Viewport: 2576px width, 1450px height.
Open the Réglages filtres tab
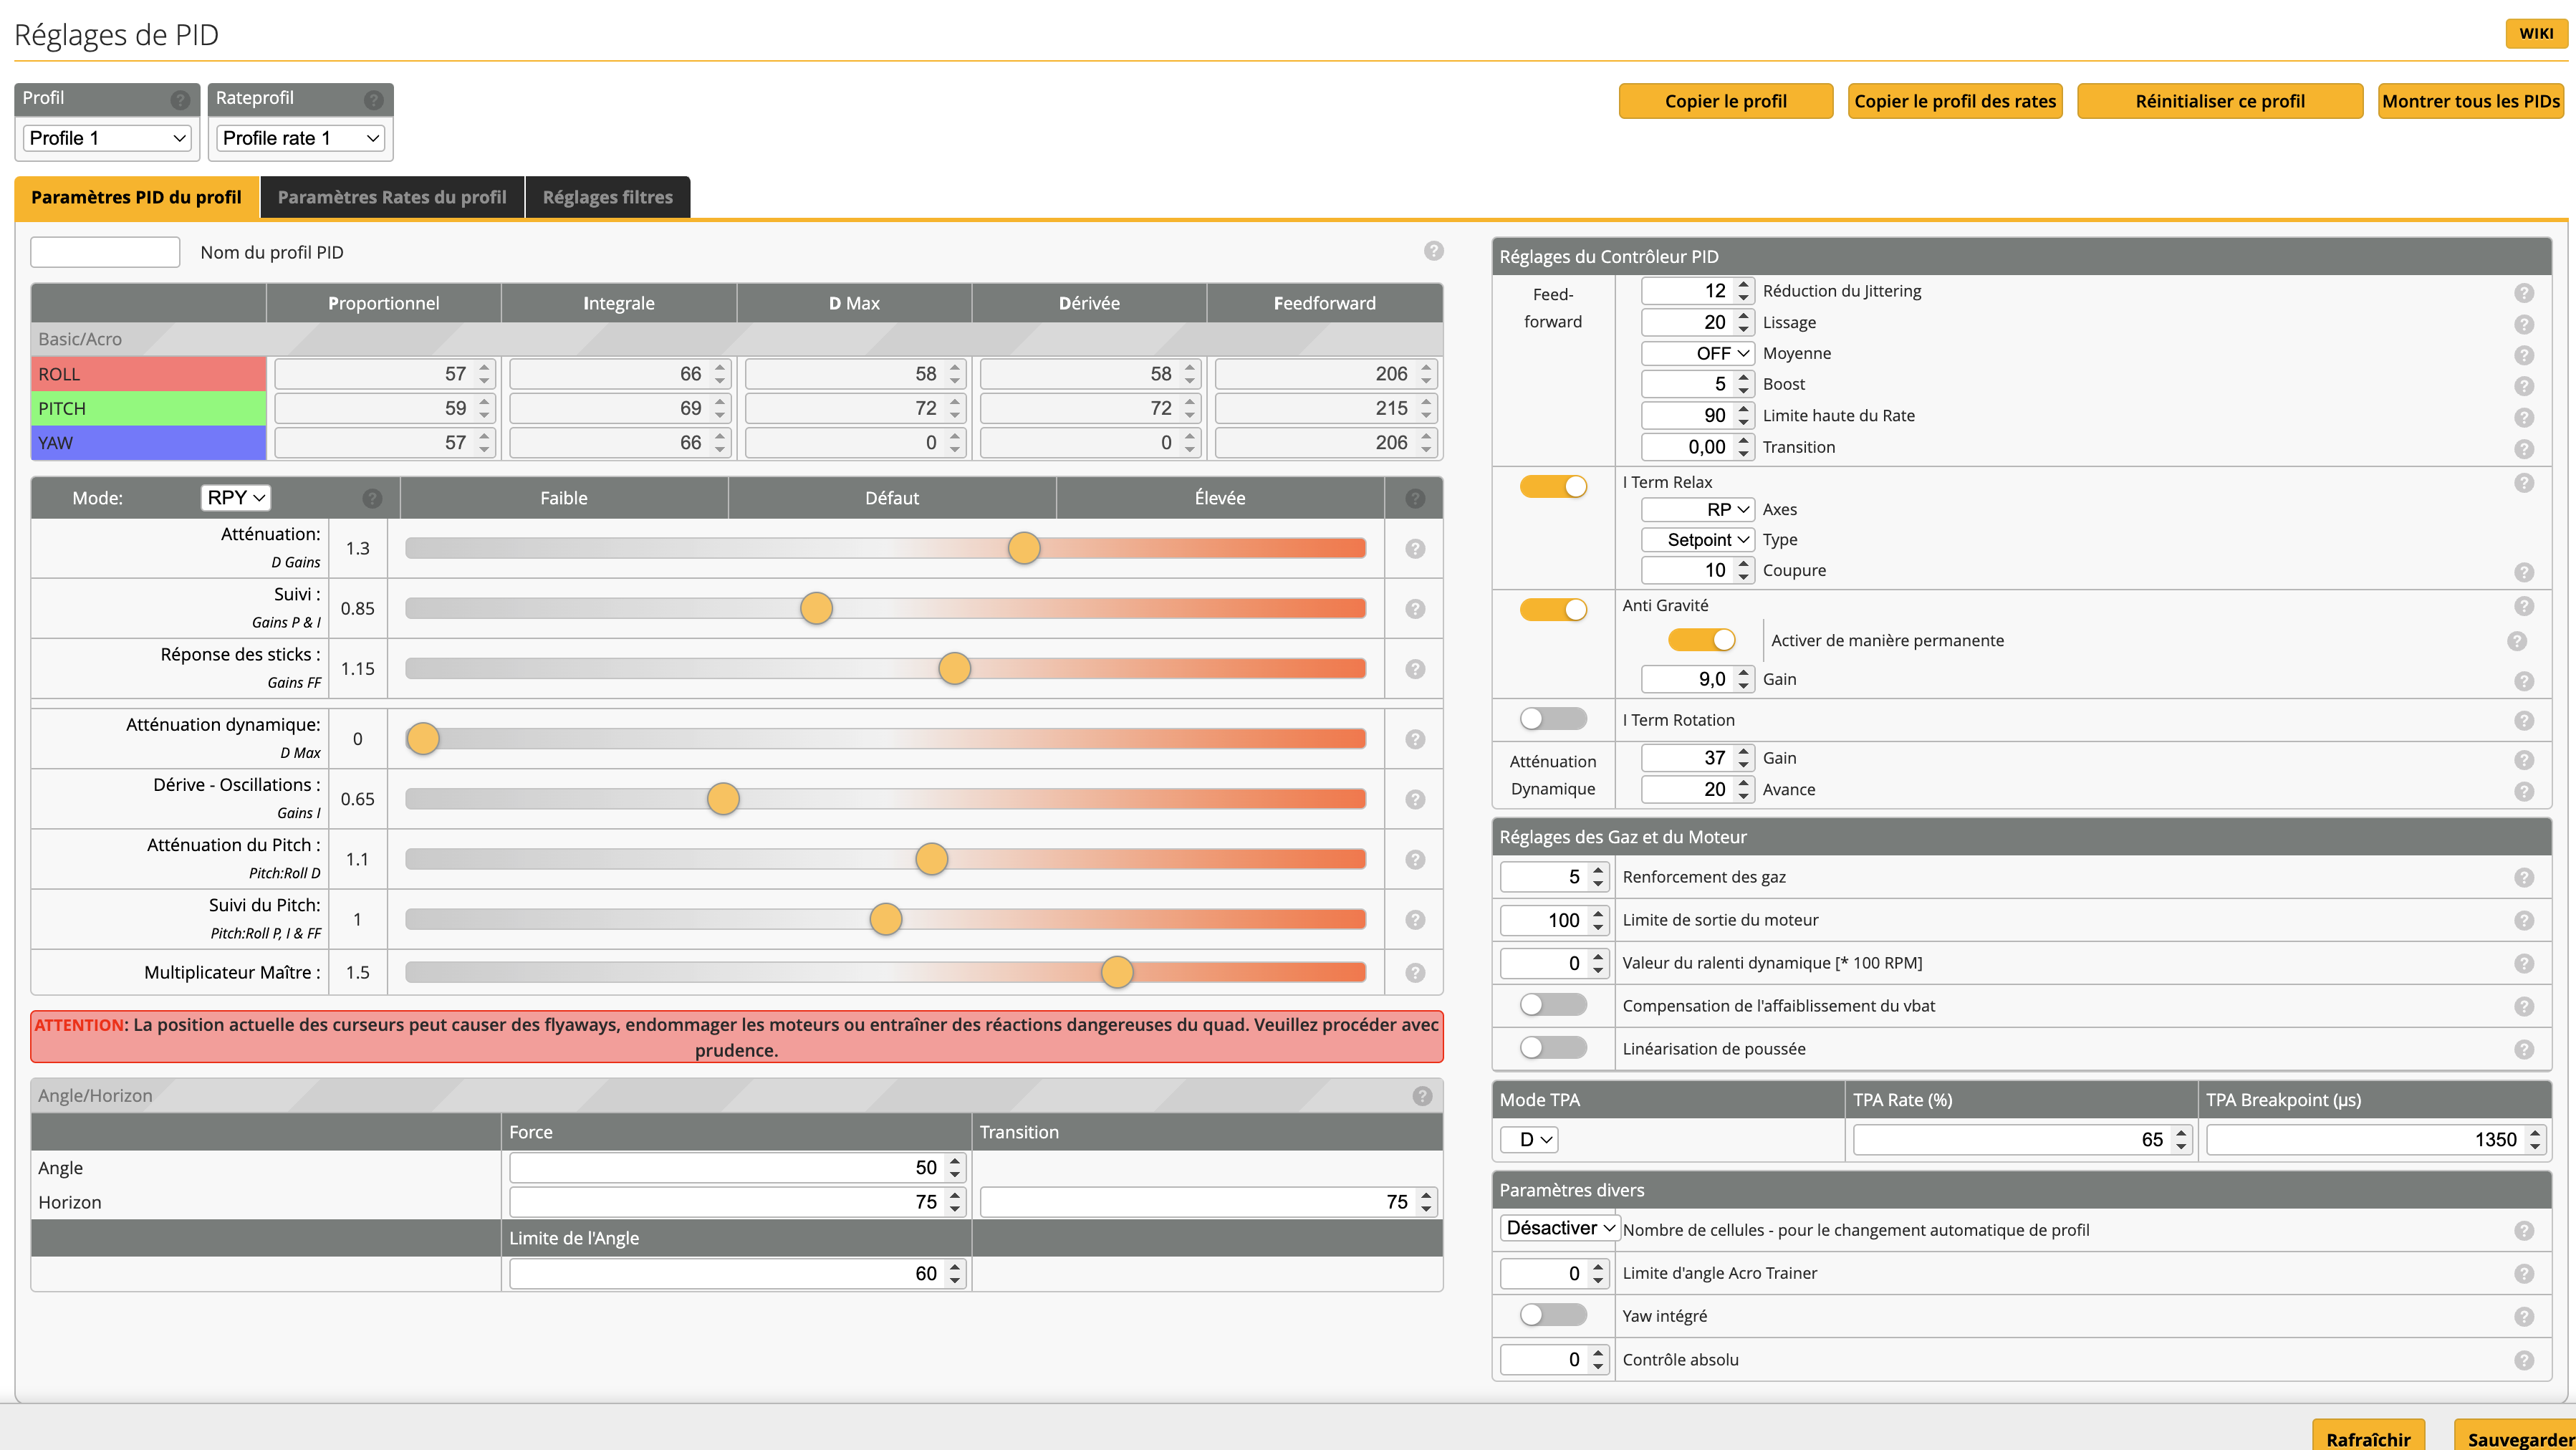[x=607, y=197]
